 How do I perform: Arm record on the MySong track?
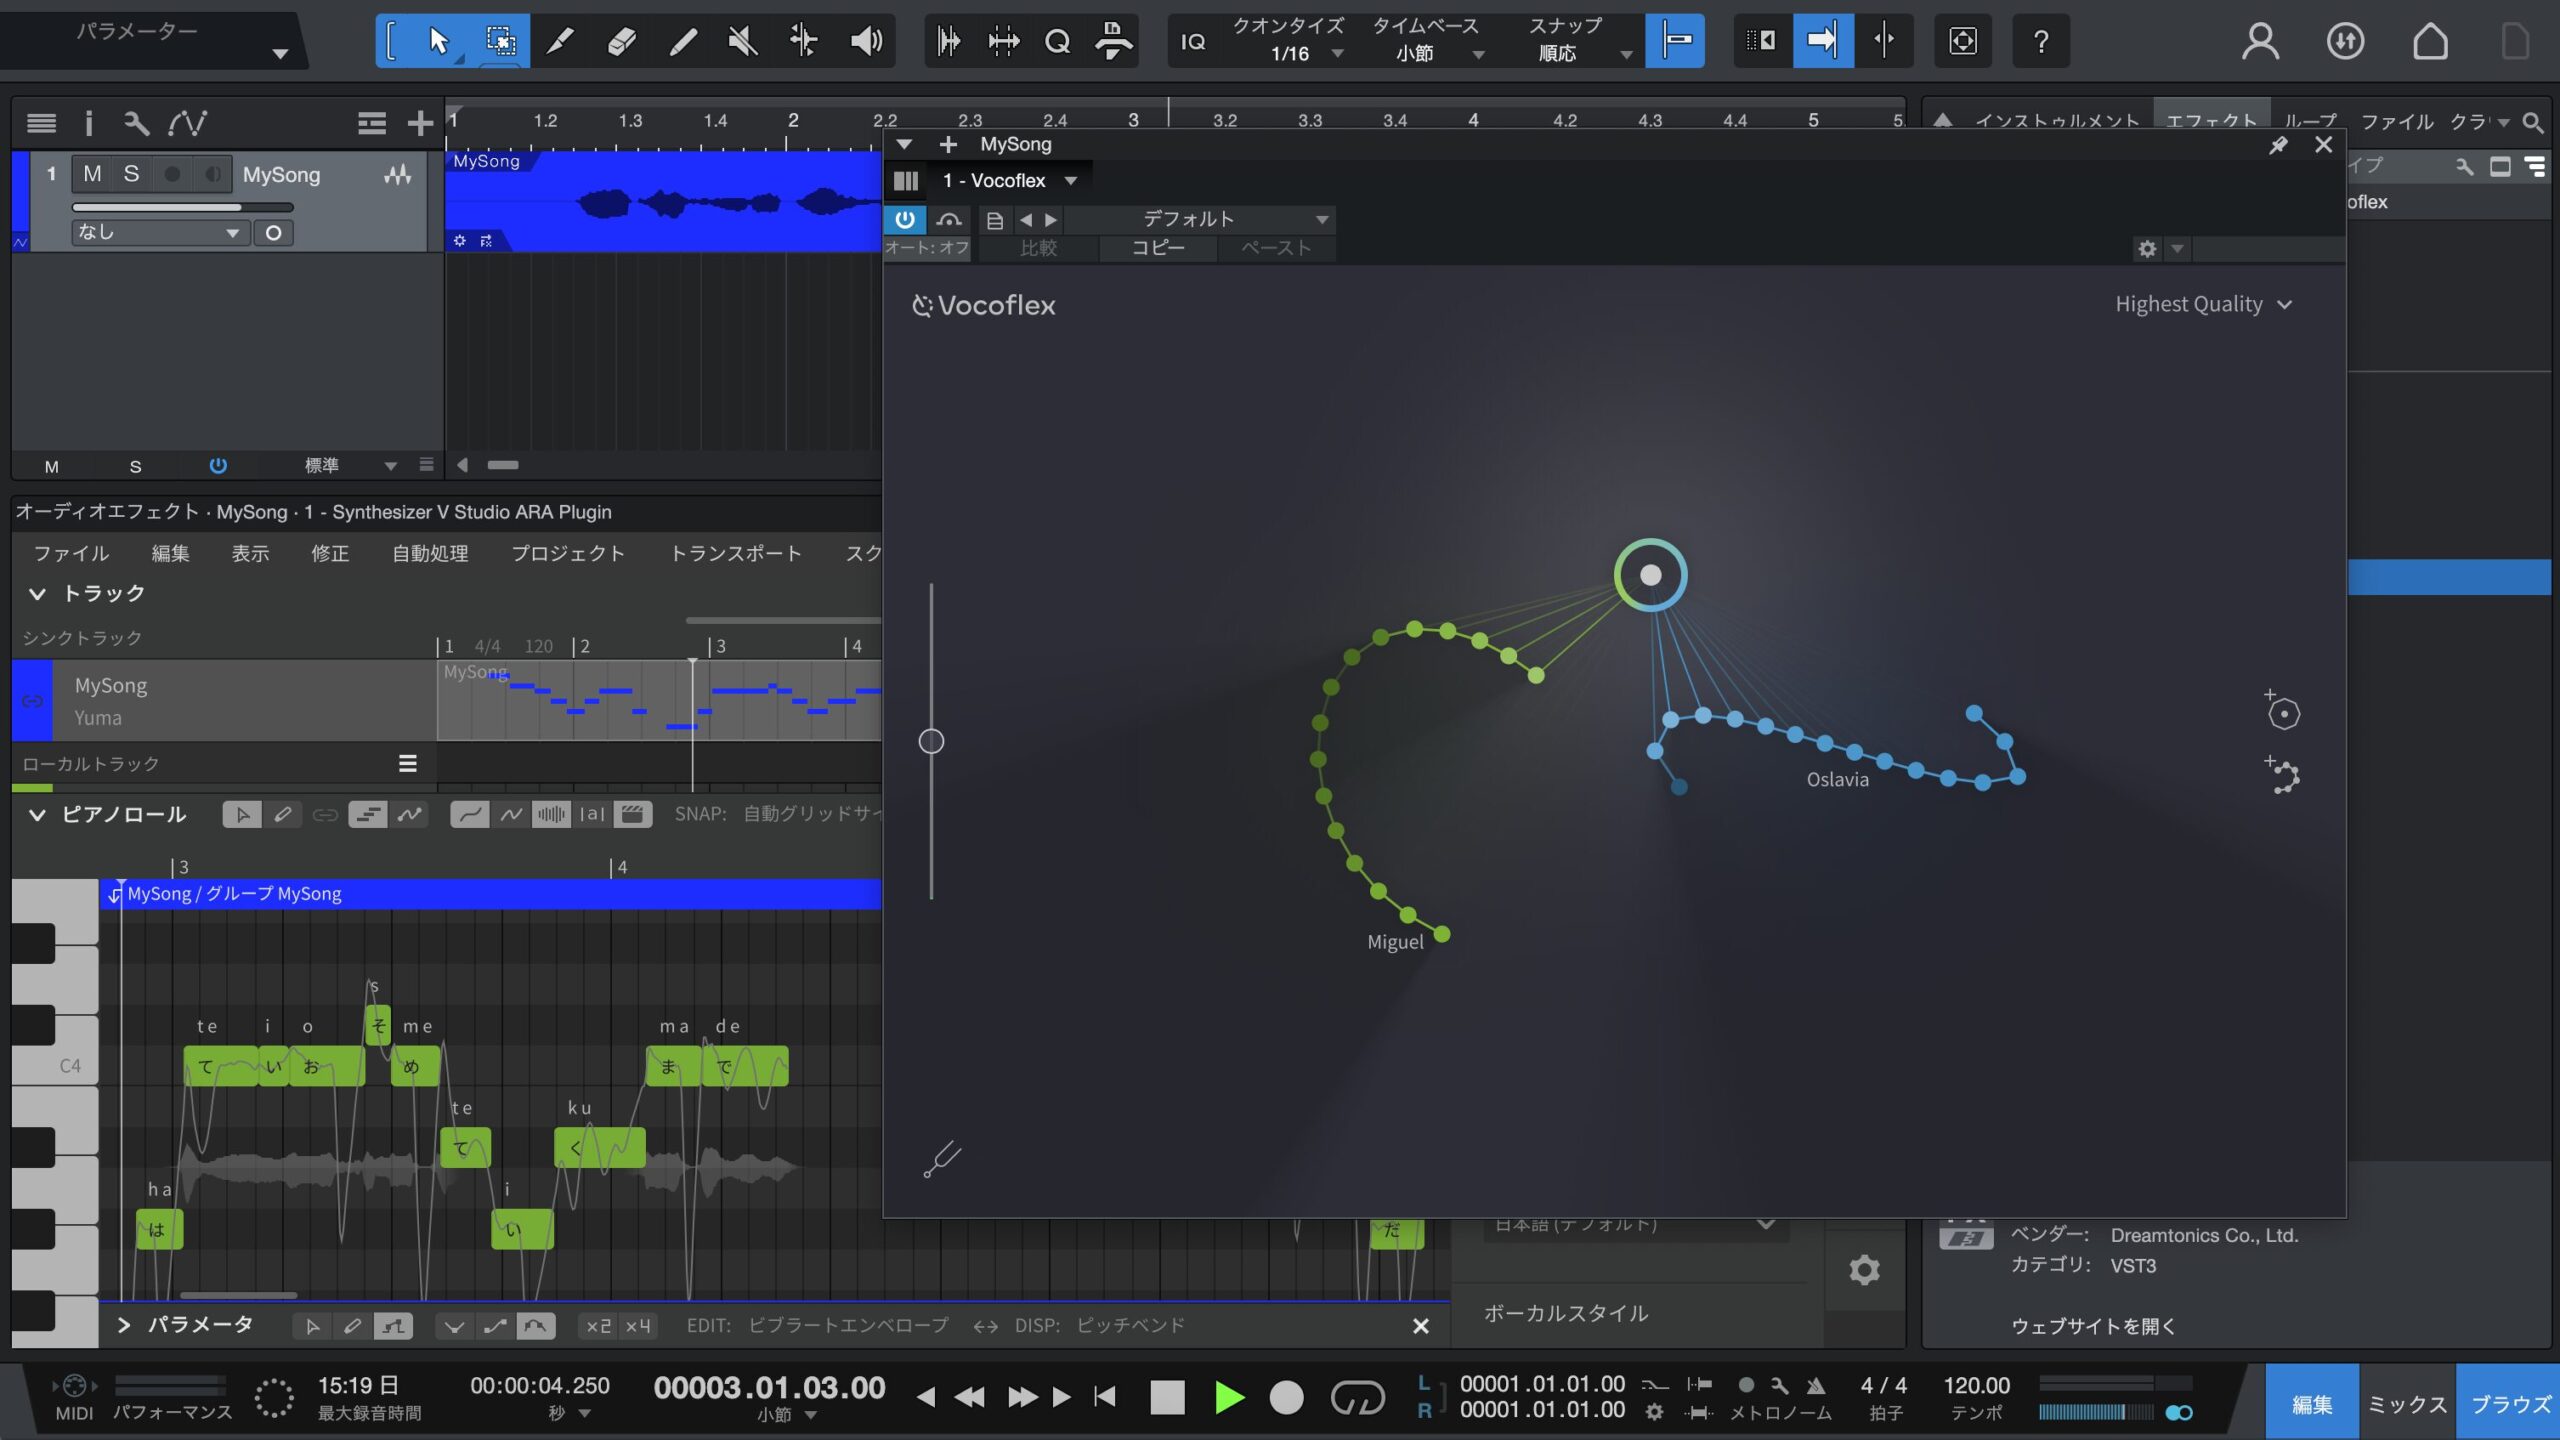coord(172,174)
